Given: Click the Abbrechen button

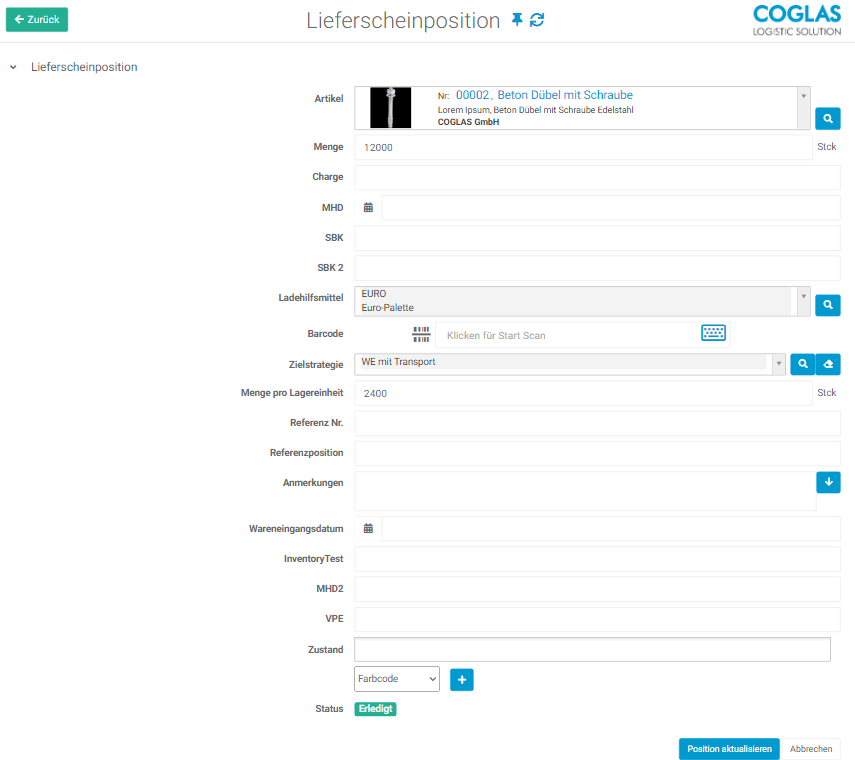Looking at the screenshot, I should (x=810, y=749).
